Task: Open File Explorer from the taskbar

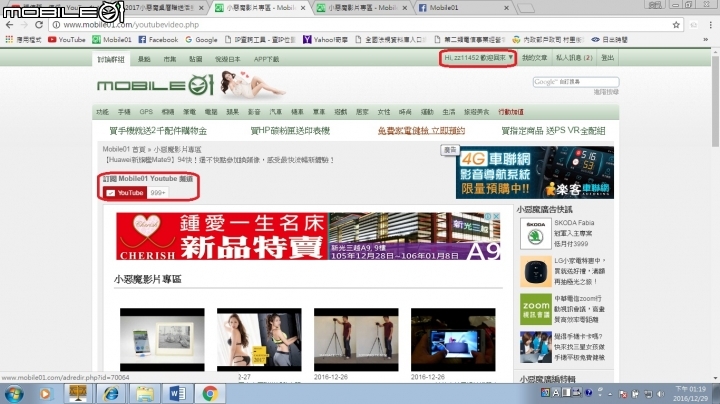Action: pyautogui.click(x=144, y=394)
